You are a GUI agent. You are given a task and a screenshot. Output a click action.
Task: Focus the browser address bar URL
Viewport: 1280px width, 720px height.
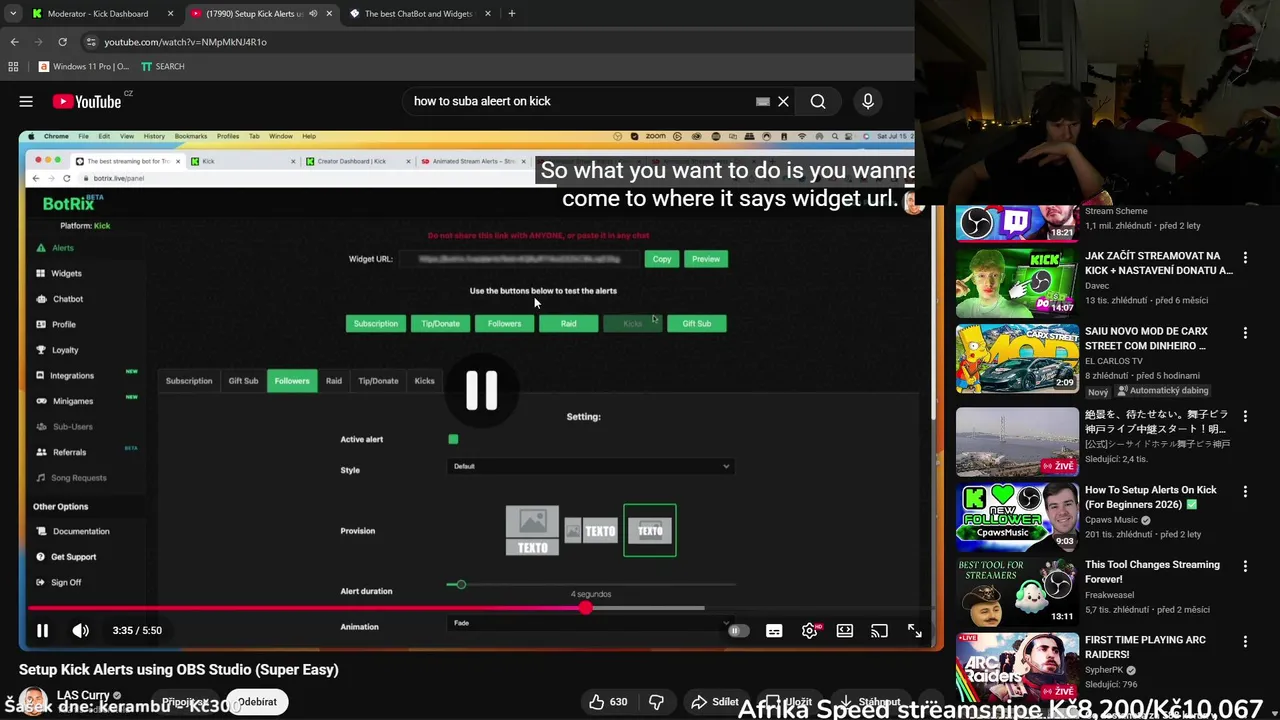(185, 42)
